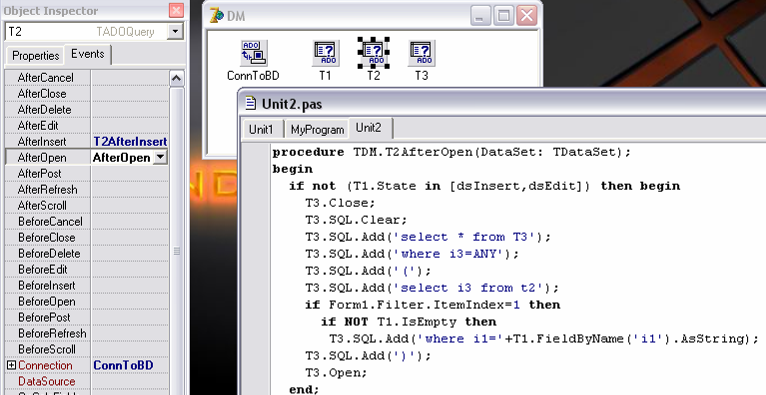This screenshot has width=766, height=395.
Task: Click the 'where i3=ANY' code line
Action: (x=412, y=254)
